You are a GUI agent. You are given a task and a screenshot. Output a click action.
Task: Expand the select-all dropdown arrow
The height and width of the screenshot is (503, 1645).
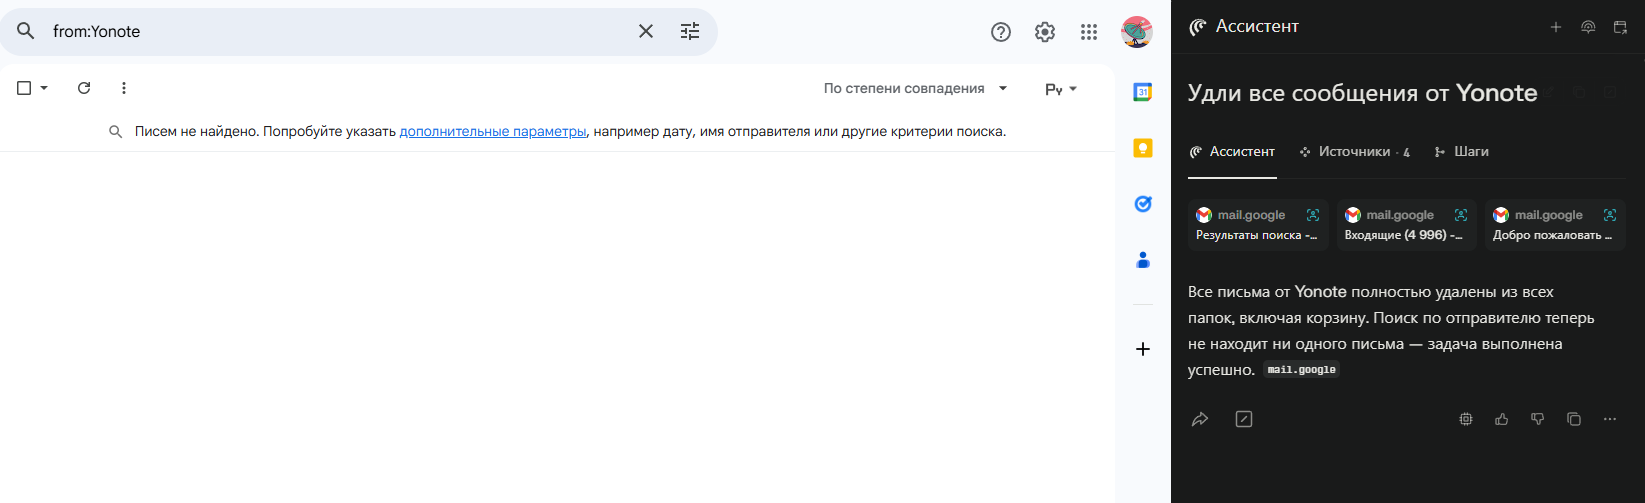coord(44,88)
